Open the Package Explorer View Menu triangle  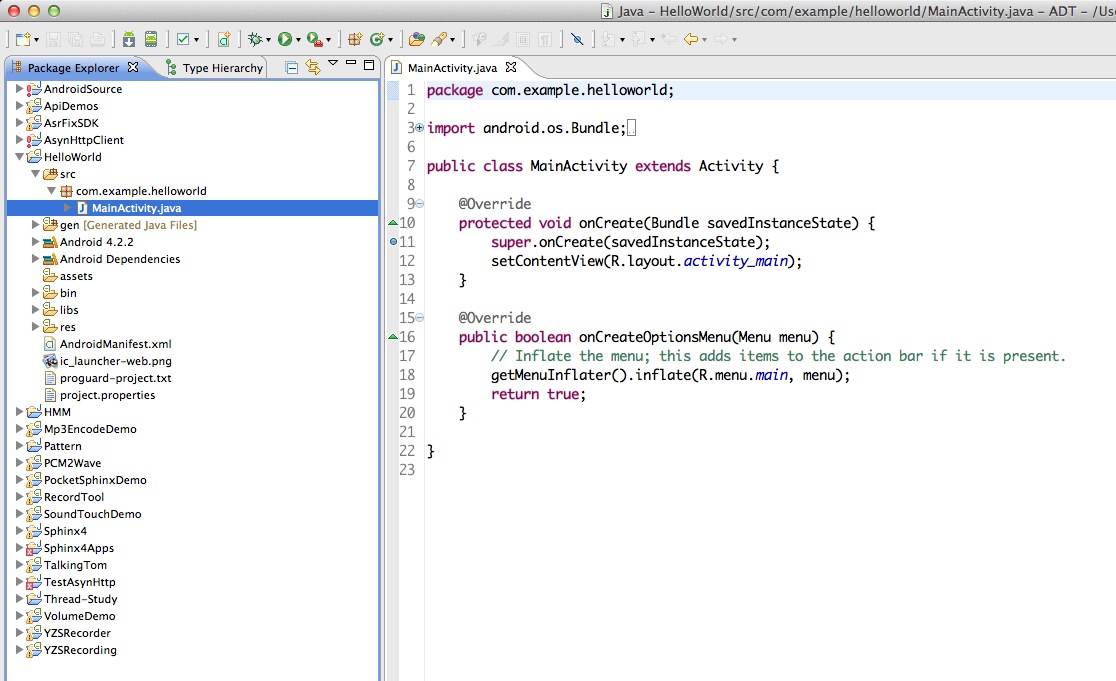pyautogui.click(x=332, y=63)
